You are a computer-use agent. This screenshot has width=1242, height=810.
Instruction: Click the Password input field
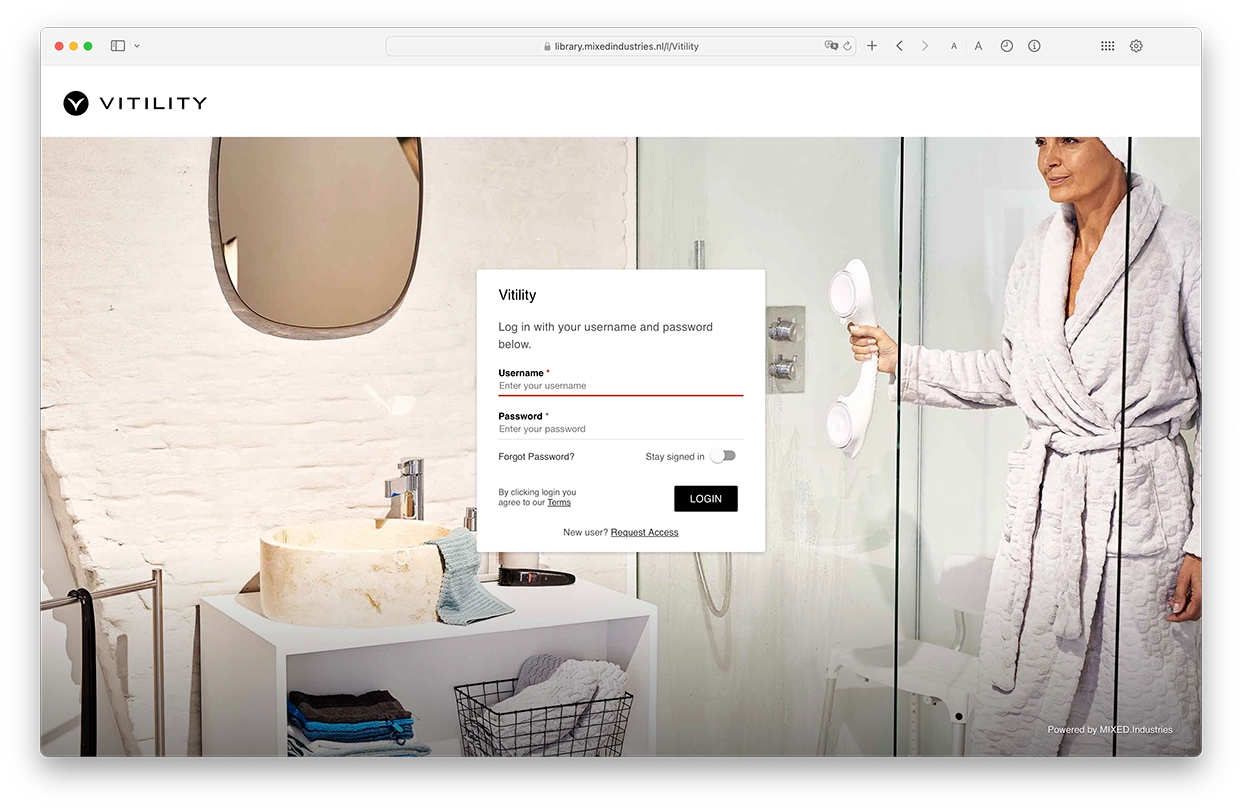click(x=620, y=429)
